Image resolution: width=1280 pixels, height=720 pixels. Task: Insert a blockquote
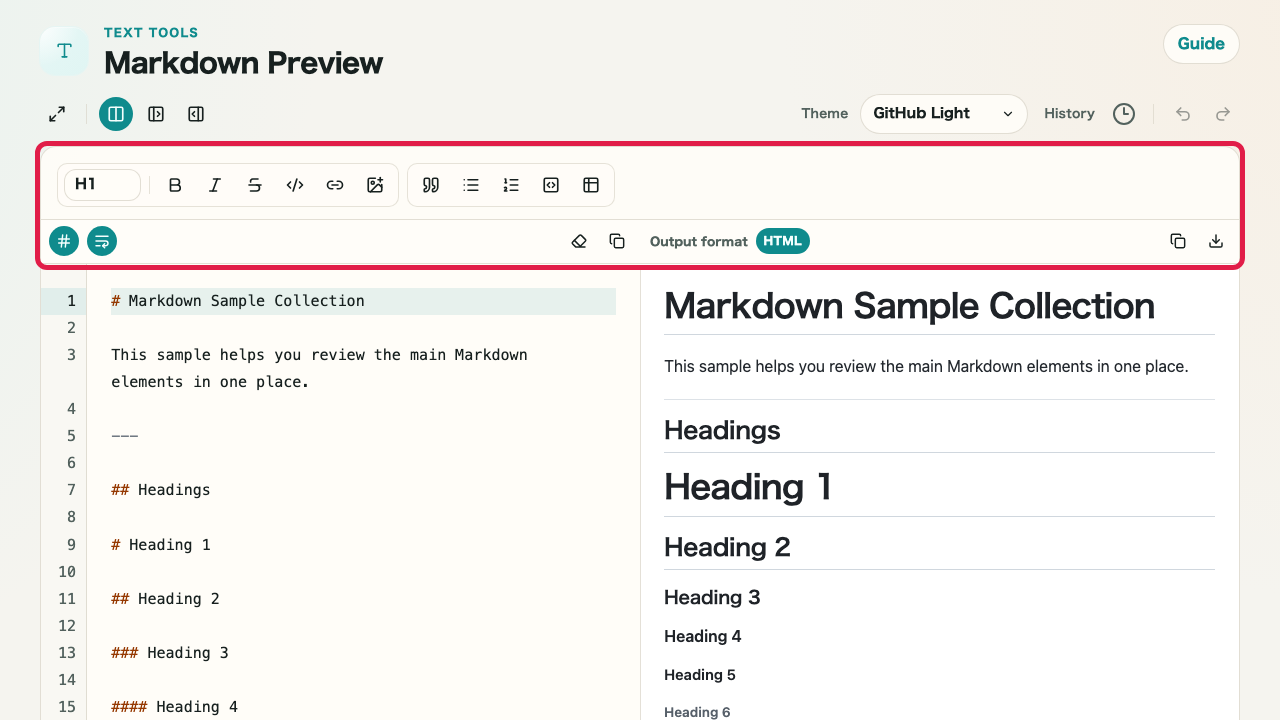click(x=431, y=185)
